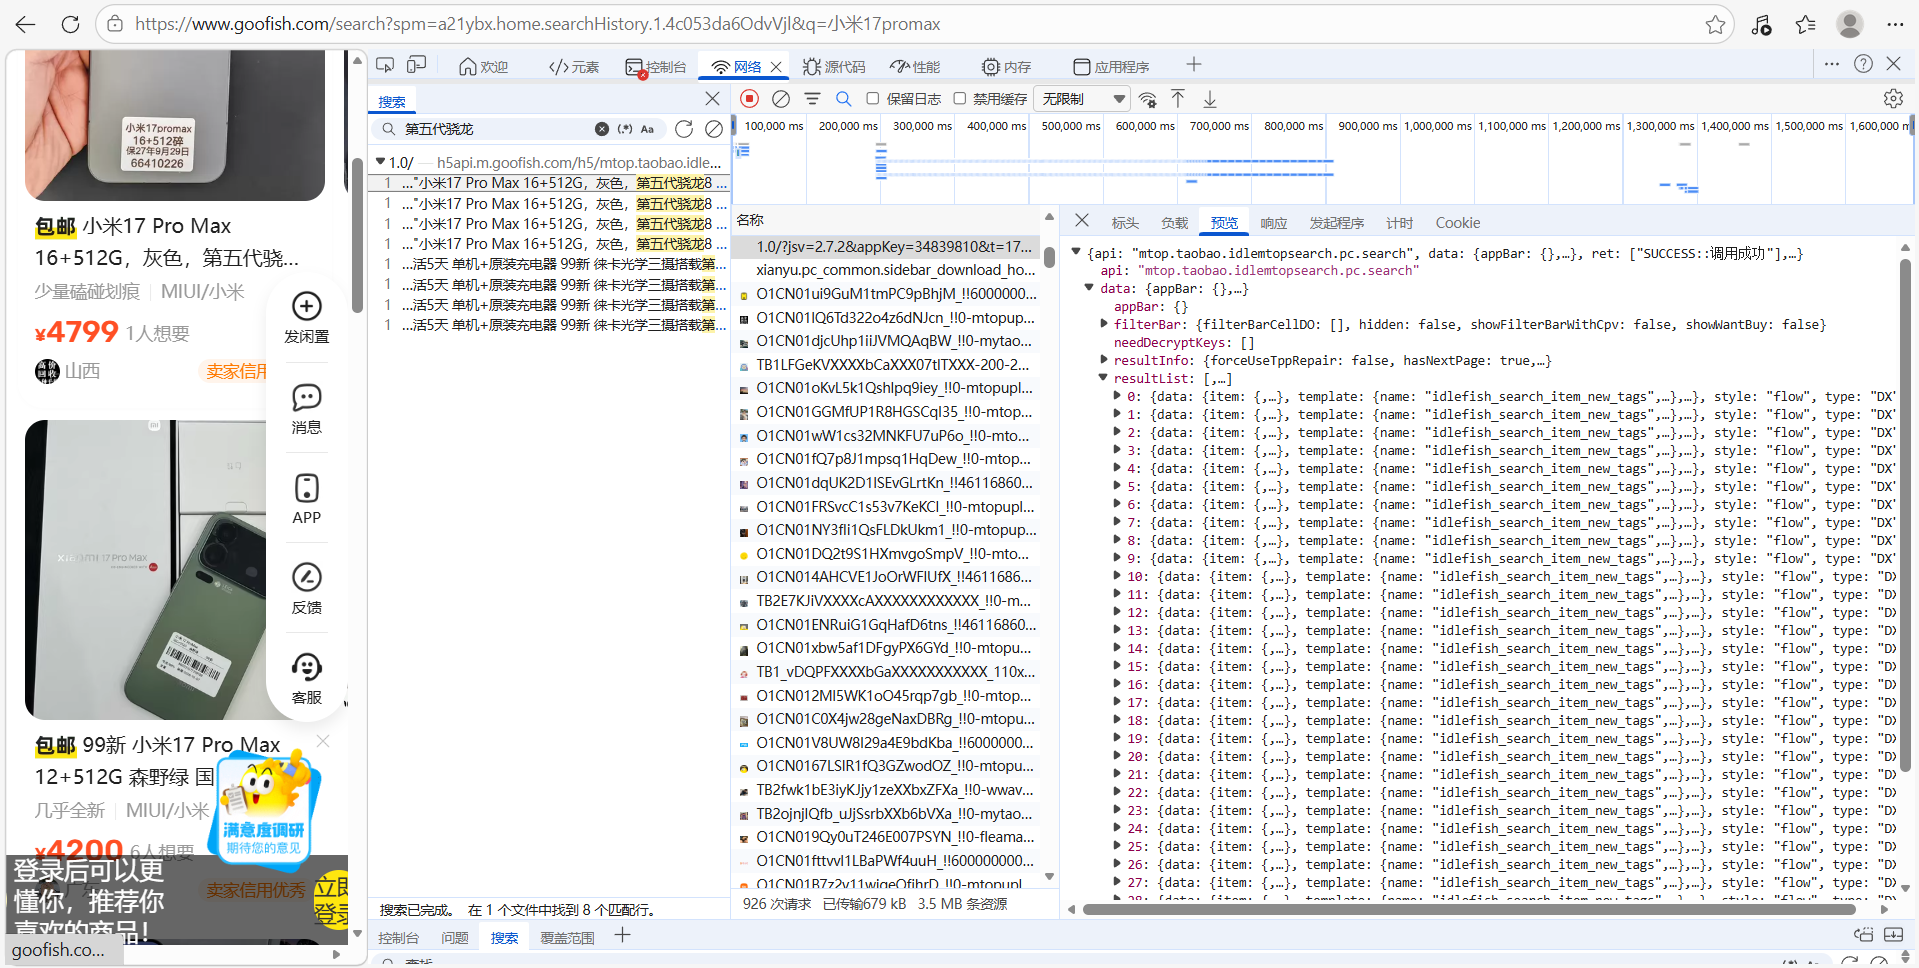Click the 发闲置 sidebar button

click(x=306, y=317)
